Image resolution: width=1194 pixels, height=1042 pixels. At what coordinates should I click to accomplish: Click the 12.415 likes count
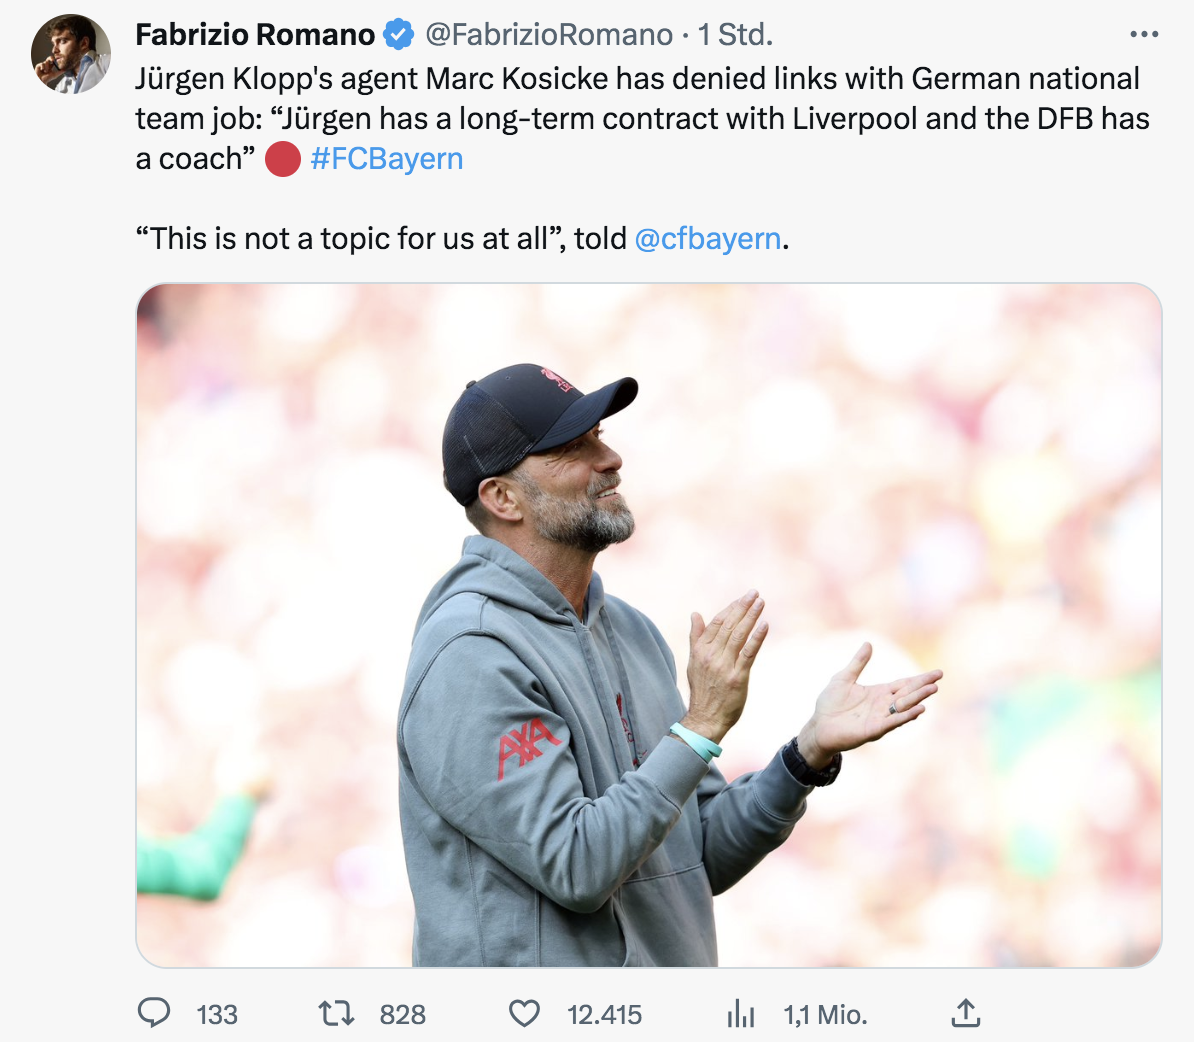point(604,1015)
